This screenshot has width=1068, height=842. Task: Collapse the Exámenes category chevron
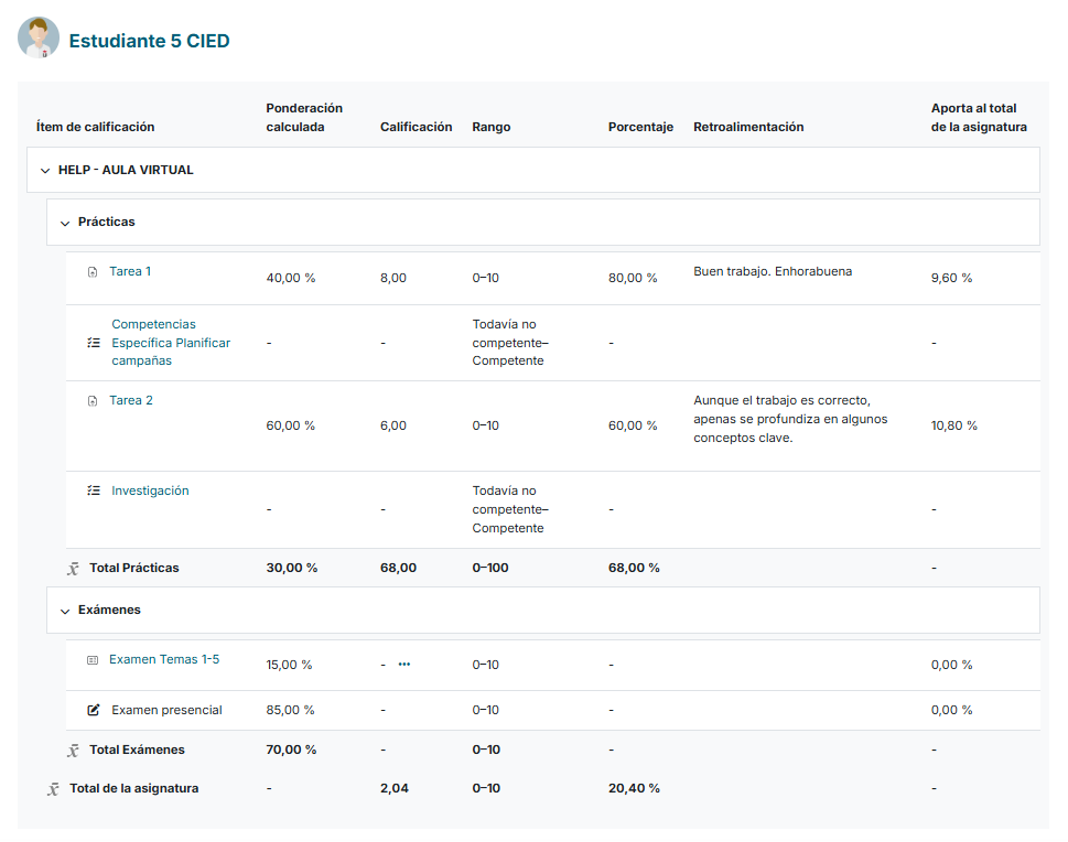tap(65, 611)
